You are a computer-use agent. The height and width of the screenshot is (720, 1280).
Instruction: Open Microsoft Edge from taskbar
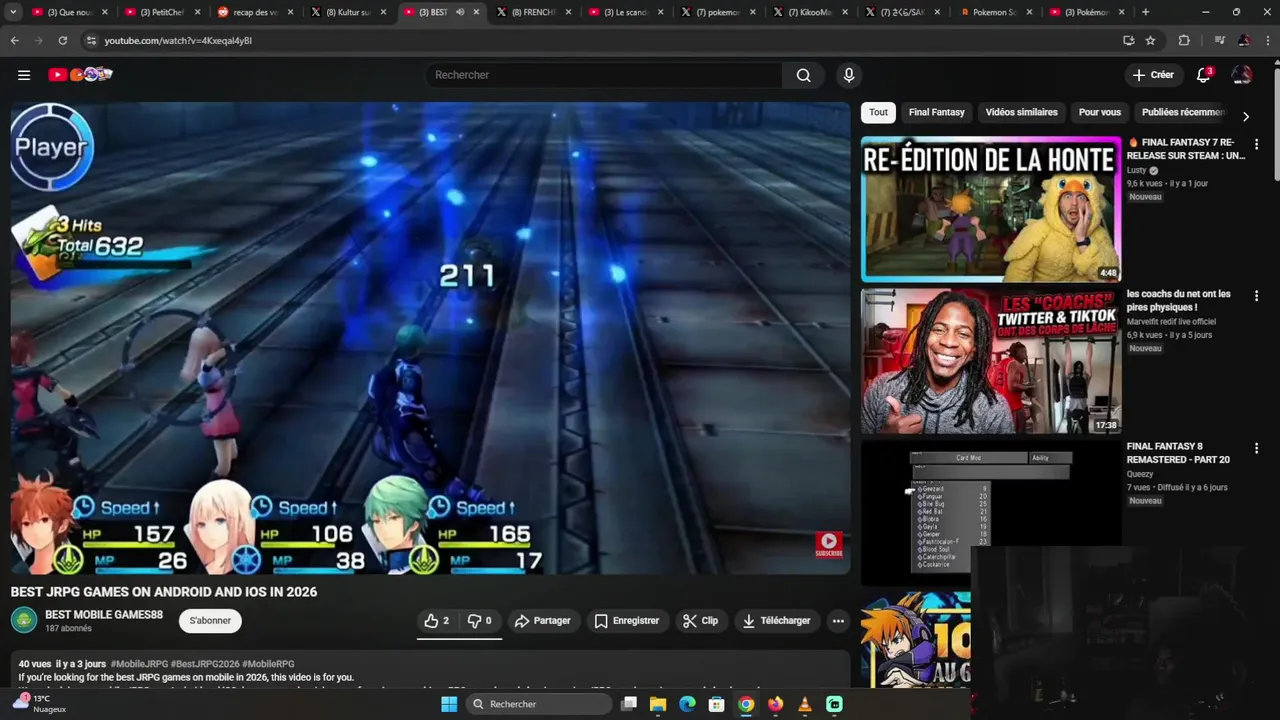687,704
